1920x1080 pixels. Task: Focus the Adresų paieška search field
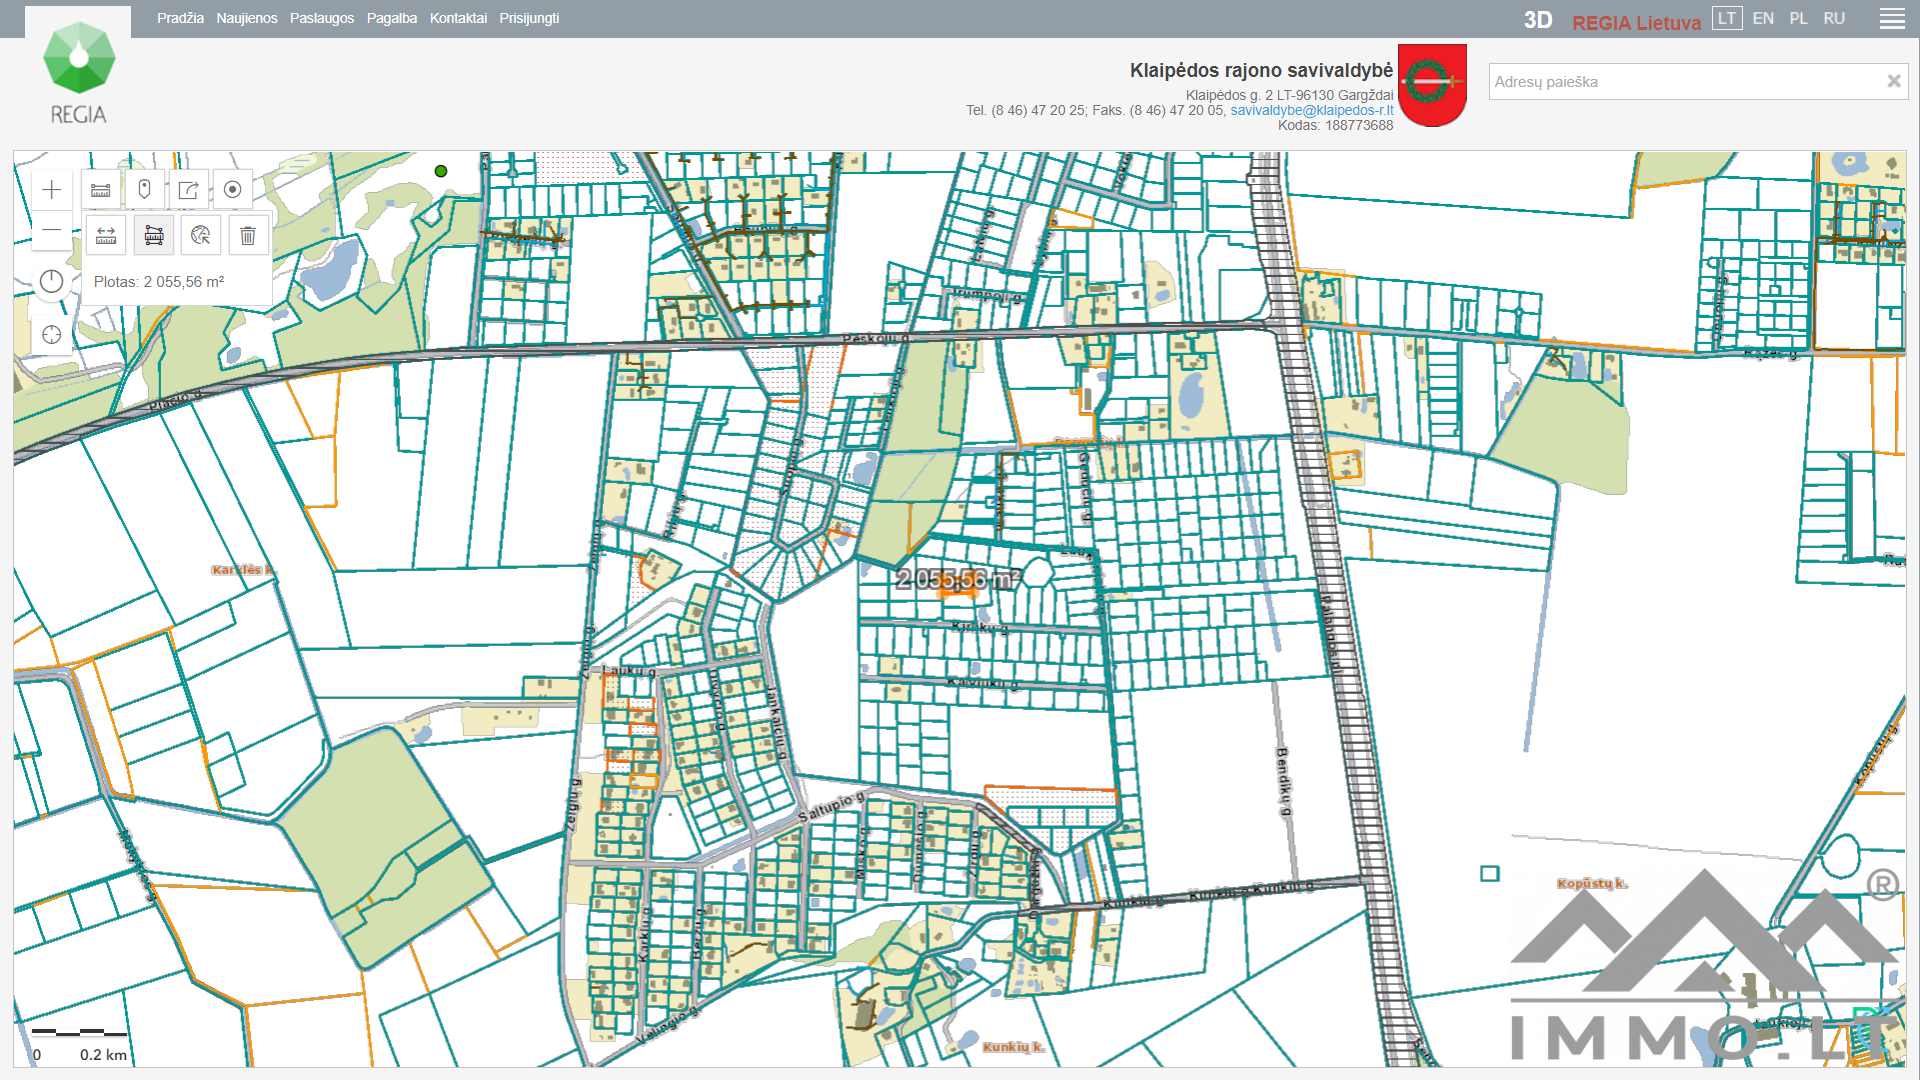pyautogui.click(x=1686, y=81)
